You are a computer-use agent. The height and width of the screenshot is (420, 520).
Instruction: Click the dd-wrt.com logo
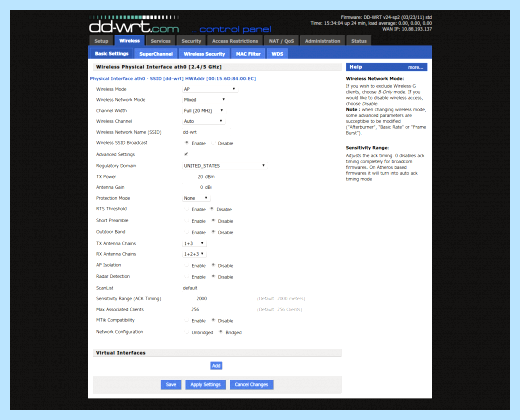pyautogui.click(x=134, y=26)
